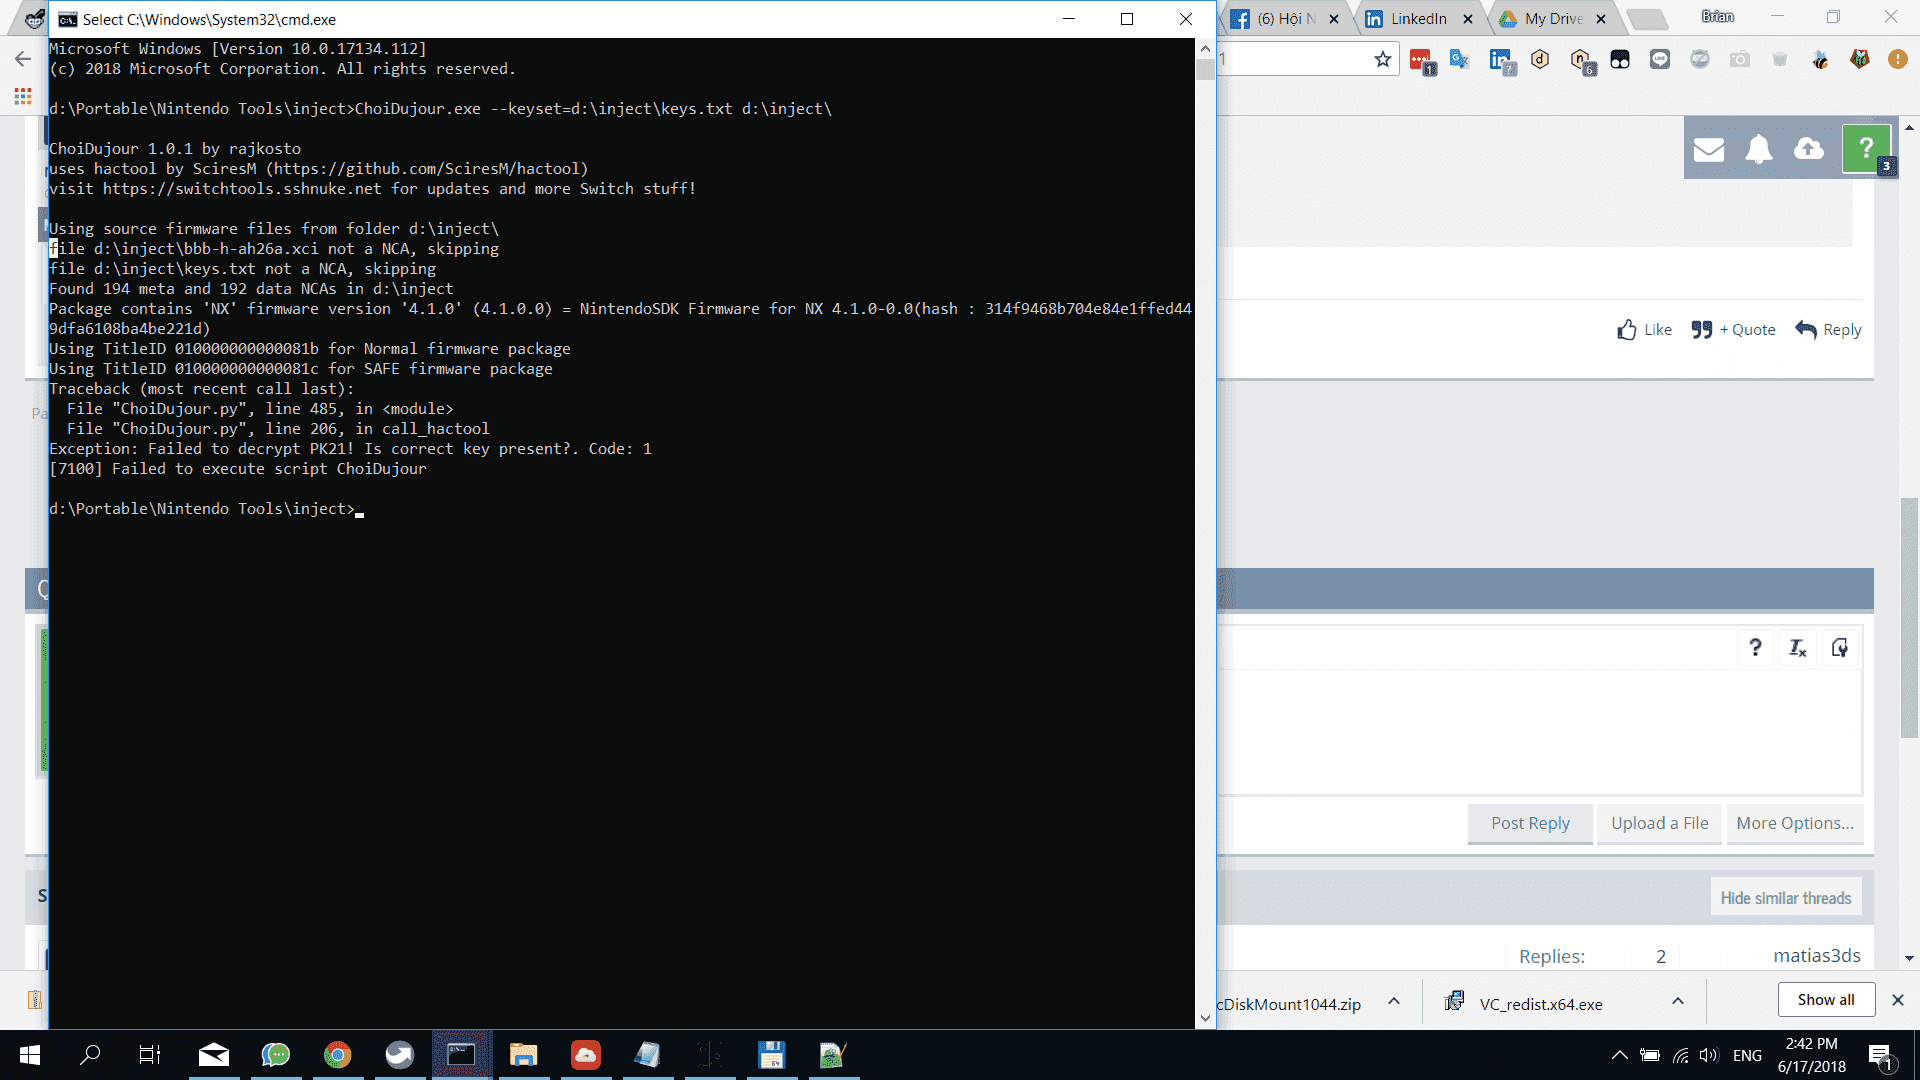Image resolution: width=1920 pixels, height=1080 pixels.
Task: Click the greyed-out camera extension icon
Action: pyautogui.click(x=1740, y=60)
